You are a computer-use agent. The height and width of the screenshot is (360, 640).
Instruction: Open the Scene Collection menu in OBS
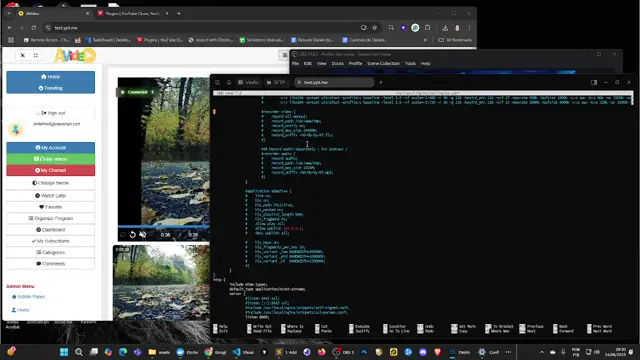pos(383,64)
